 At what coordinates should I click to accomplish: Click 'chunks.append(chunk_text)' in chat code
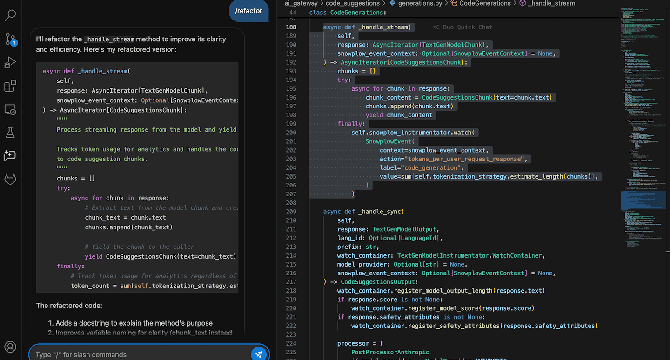128,227
